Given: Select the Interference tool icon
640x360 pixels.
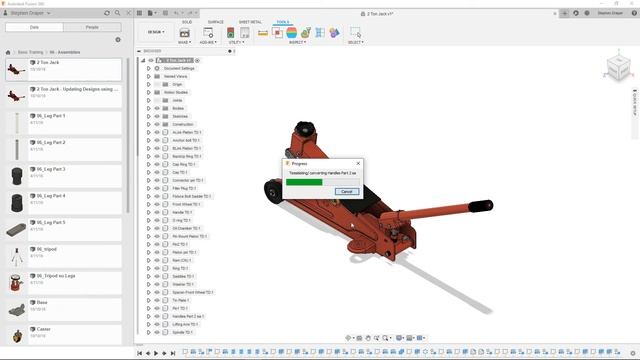Looking at the screenshot, I should click(x=277, y=33).
